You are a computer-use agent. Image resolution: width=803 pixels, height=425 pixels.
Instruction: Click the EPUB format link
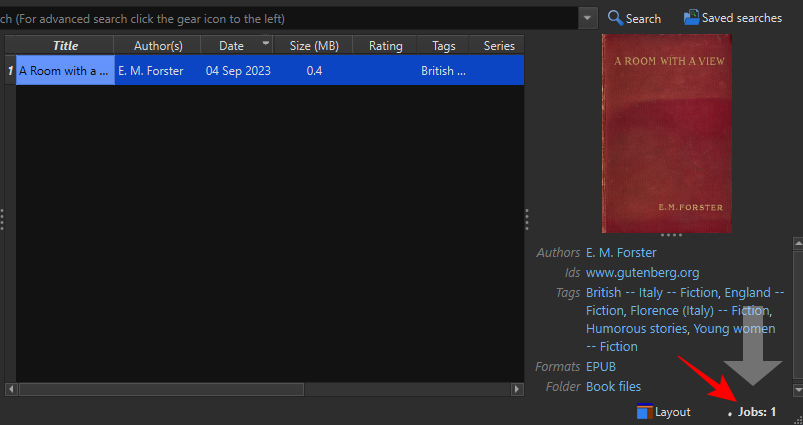pyautogui.click(x=601, y=367)
